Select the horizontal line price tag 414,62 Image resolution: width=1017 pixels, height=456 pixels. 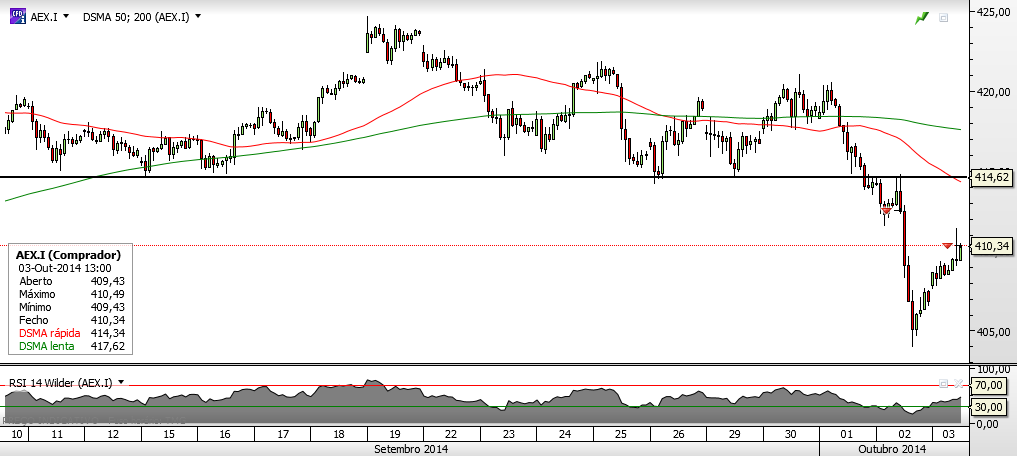pos(990,177)
